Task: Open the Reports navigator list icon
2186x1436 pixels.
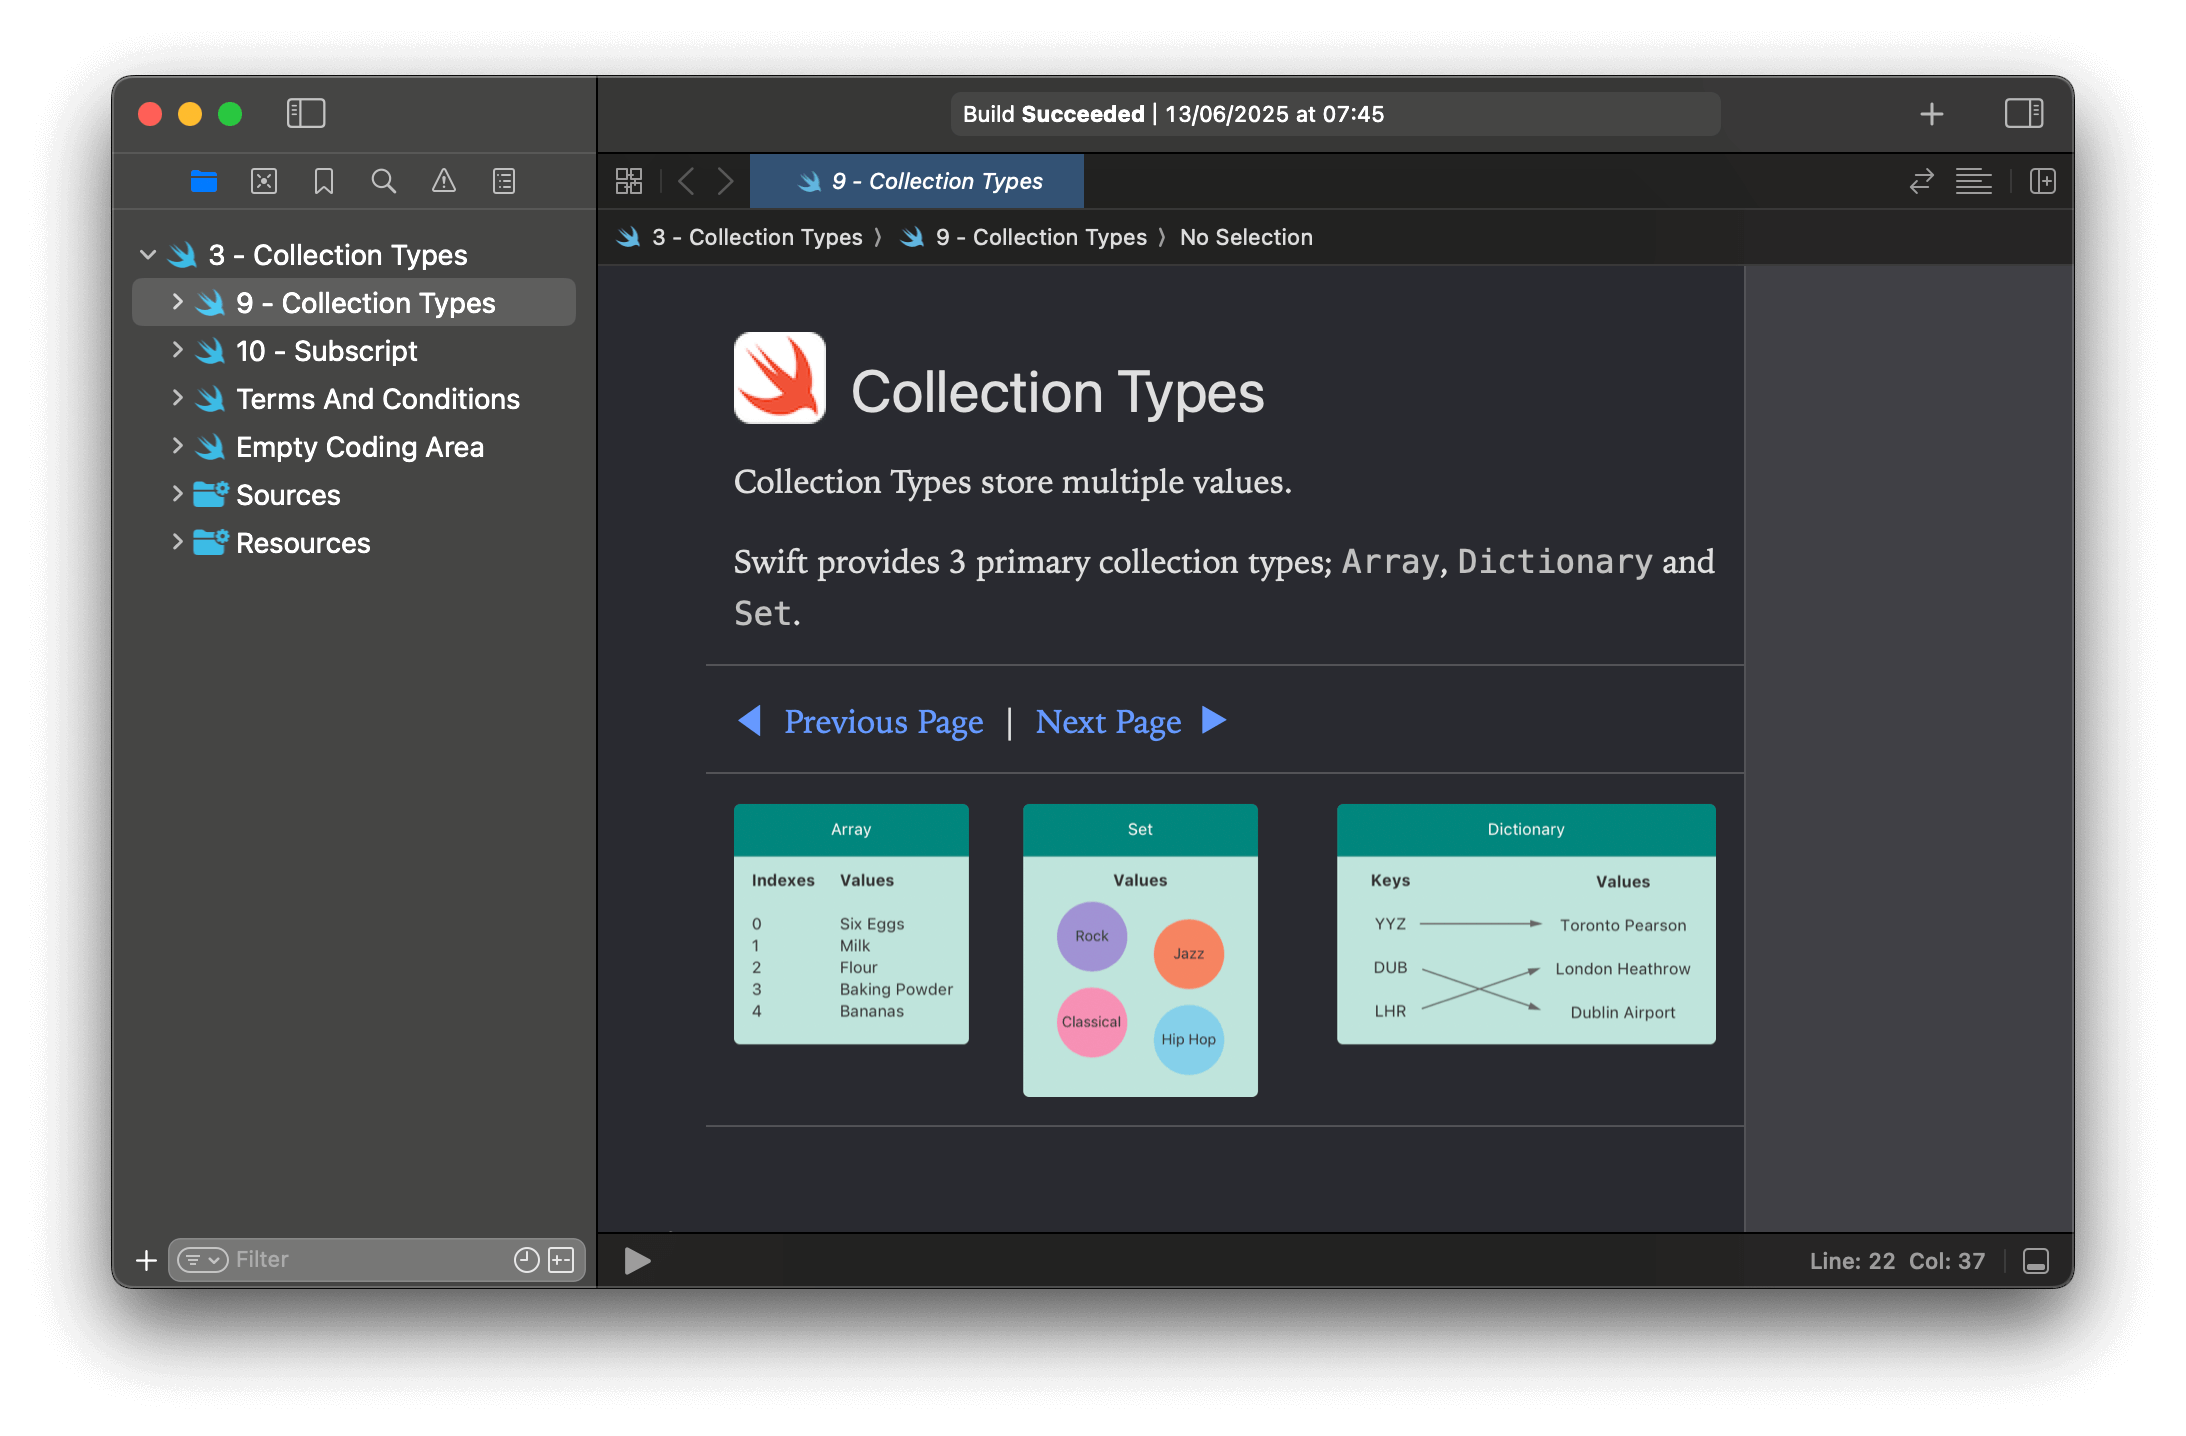Action: 503,181
